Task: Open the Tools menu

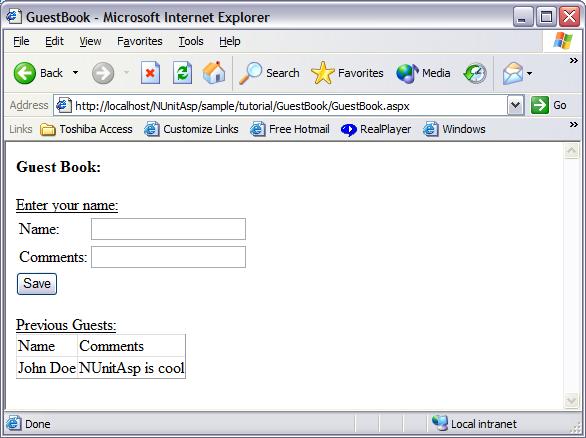Action: click(x=191, y=41)
